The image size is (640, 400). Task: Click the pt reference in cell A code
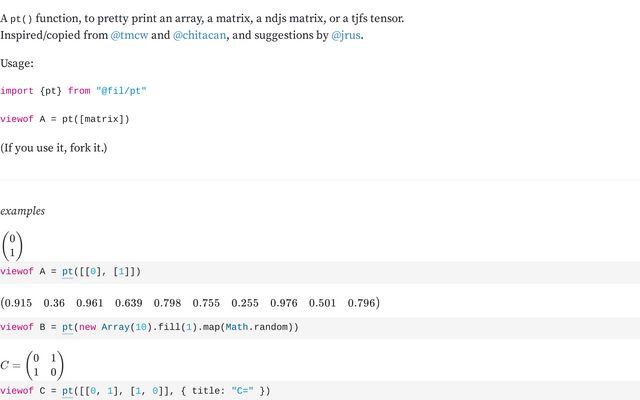point(67,271)
